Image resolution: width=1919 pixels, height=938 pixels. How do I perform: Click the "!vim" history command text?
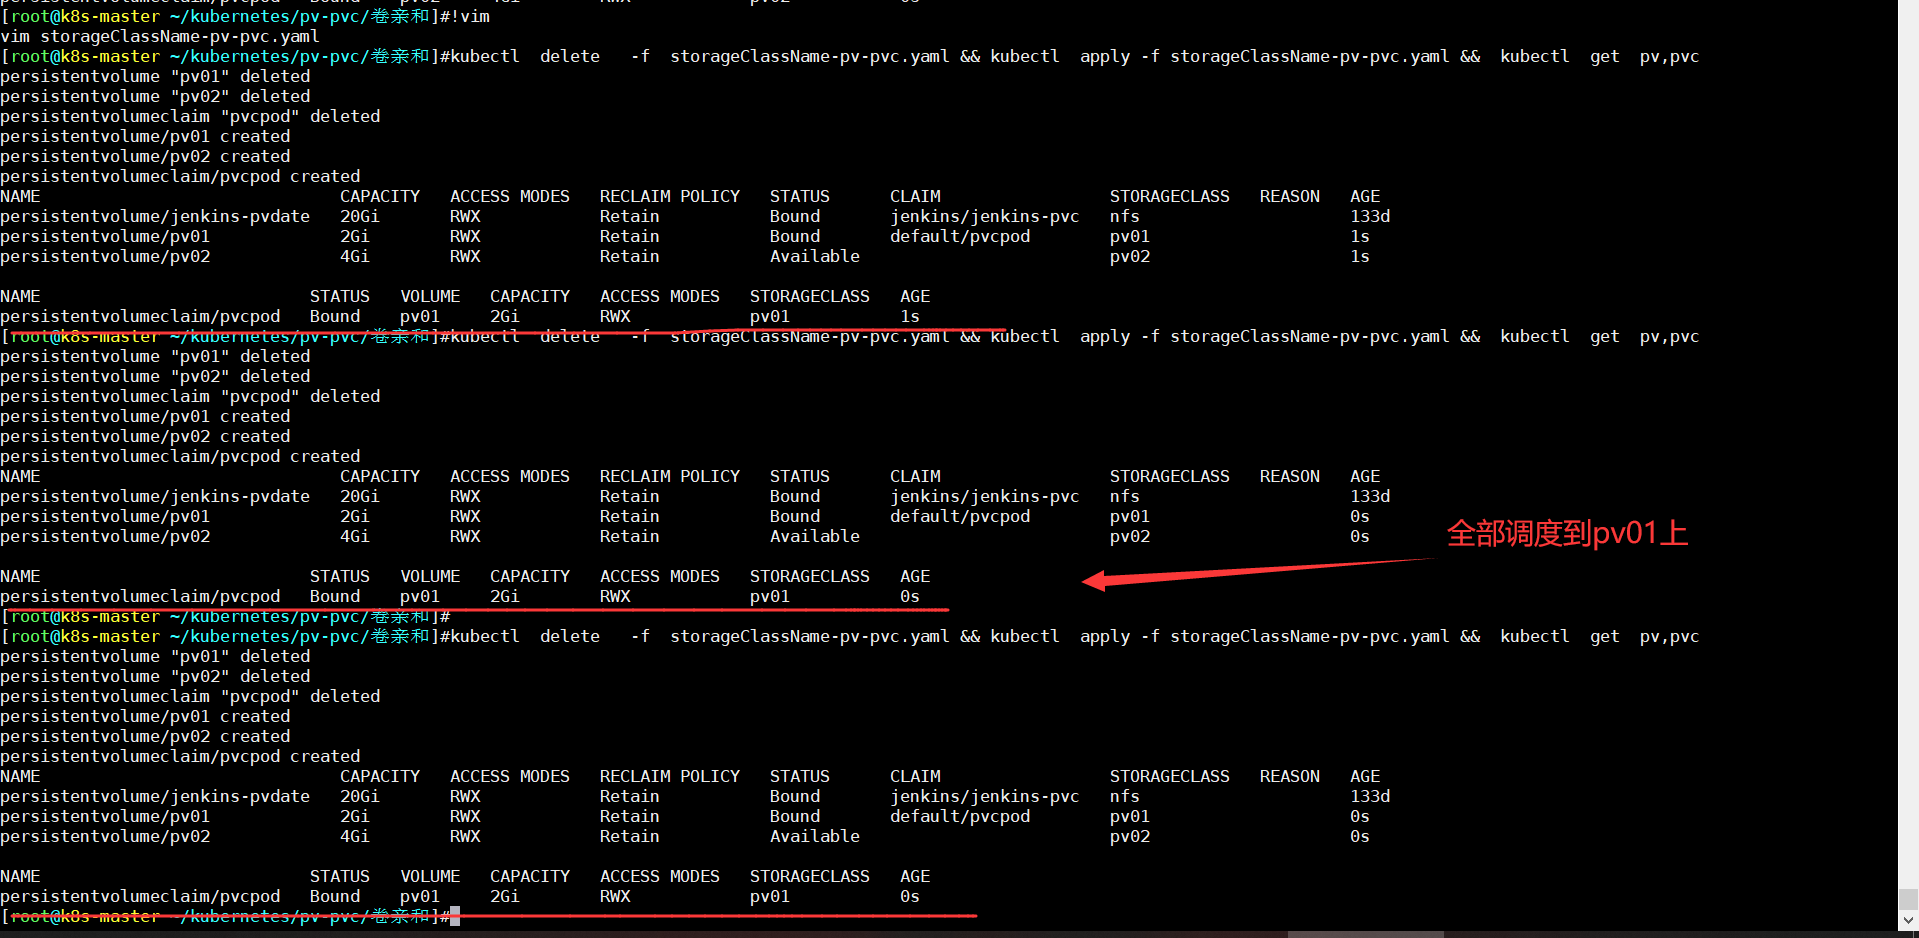470,16
